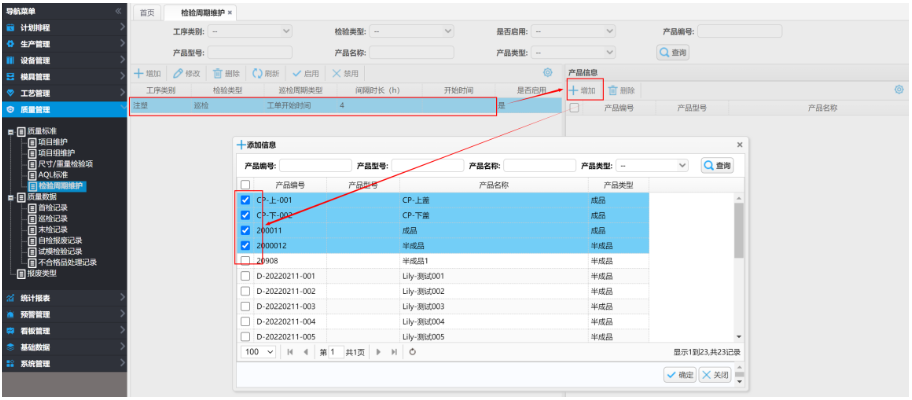Click the 查询 button in the 添加信息 dialog
This screenshot has height=400, width=912.
pyautogui.click(x=717, y=165)
